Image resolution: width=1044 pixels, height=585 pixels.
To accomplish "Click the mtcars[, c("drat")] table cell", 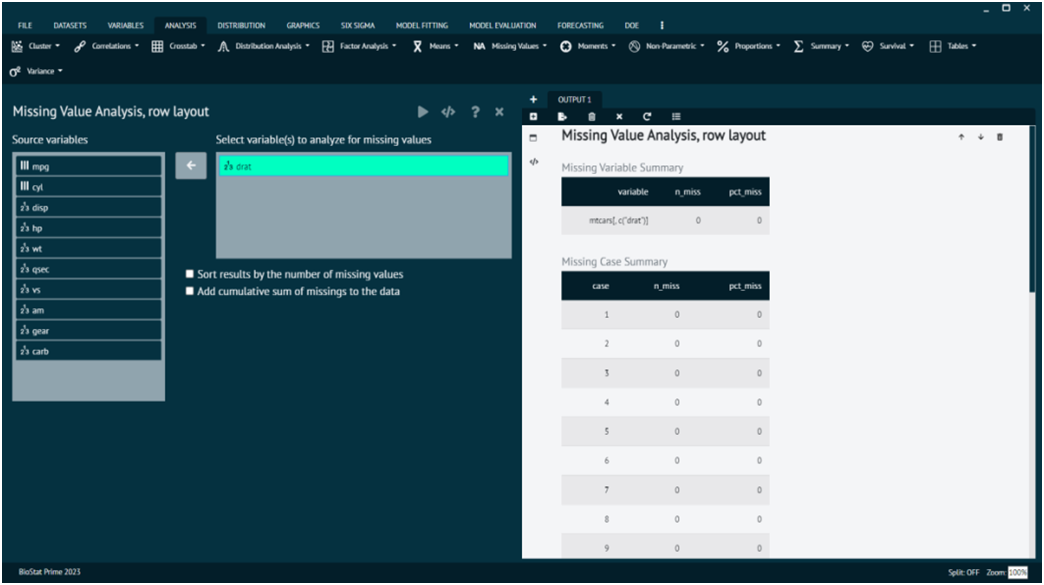I will 619,220.
